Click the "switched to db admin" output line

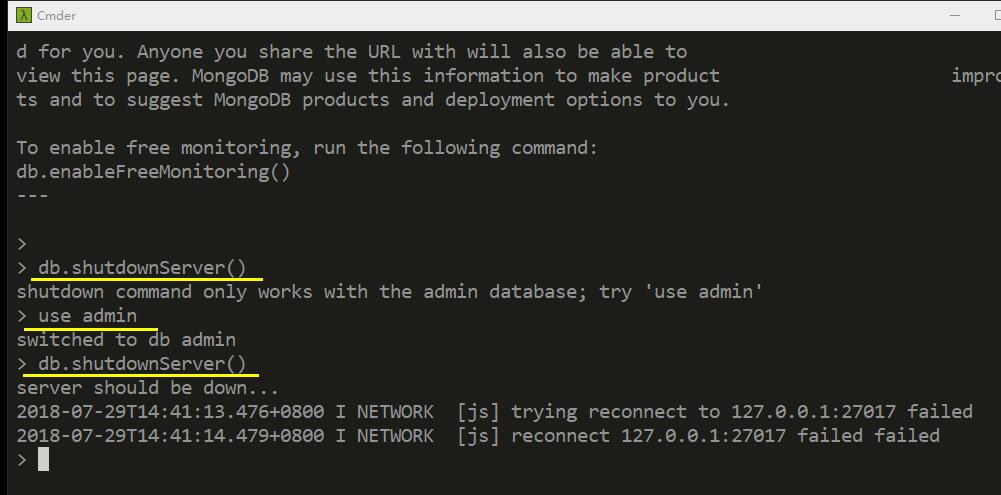126,340
